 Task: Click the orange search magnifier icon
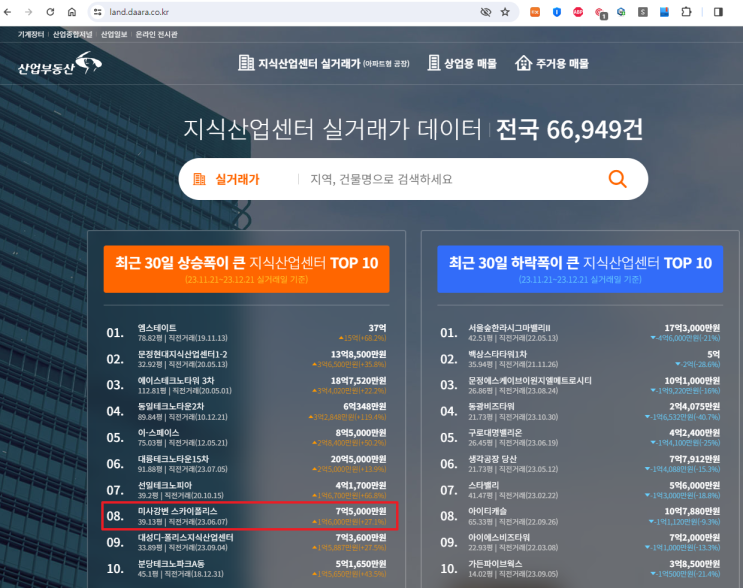click(x=617, y=179)
